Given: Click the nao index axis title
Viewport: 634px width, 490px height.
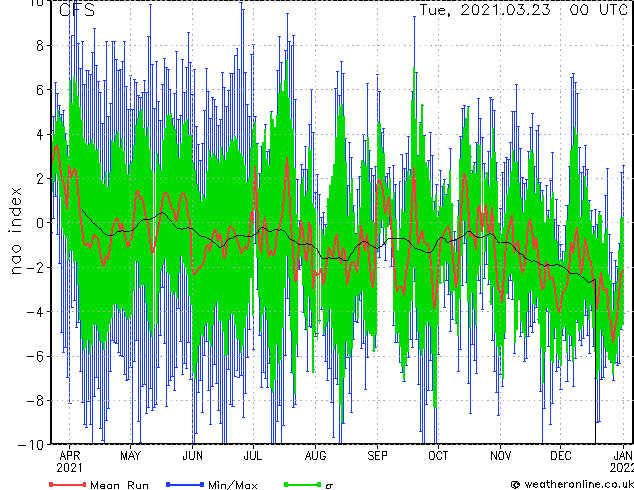Looking at the screenshot, I should [x=15, y=231].
